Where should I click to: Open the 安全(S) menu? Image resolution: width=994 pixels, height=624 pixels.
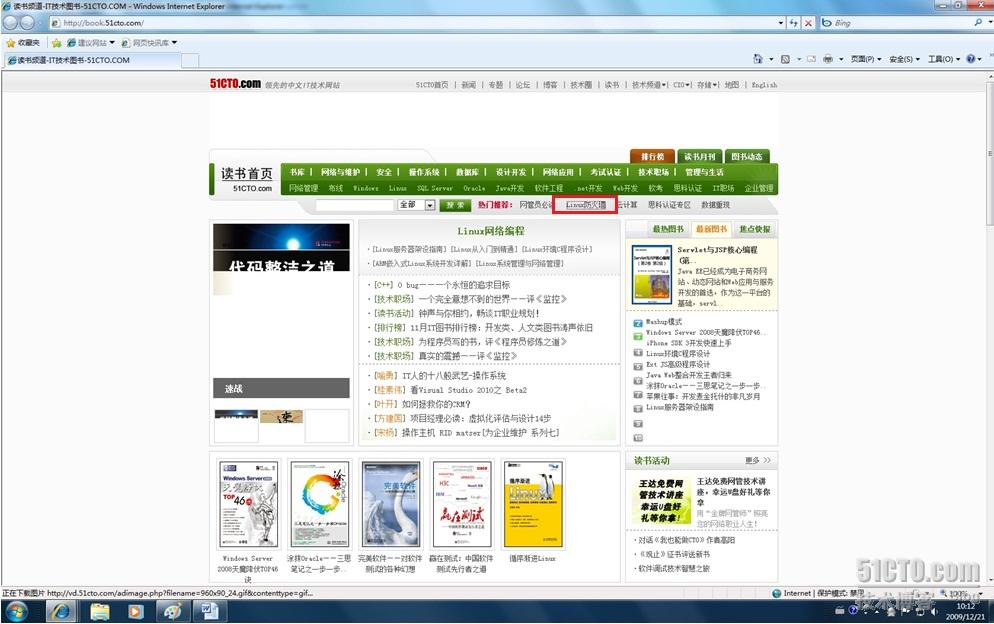tap(904, 59)
